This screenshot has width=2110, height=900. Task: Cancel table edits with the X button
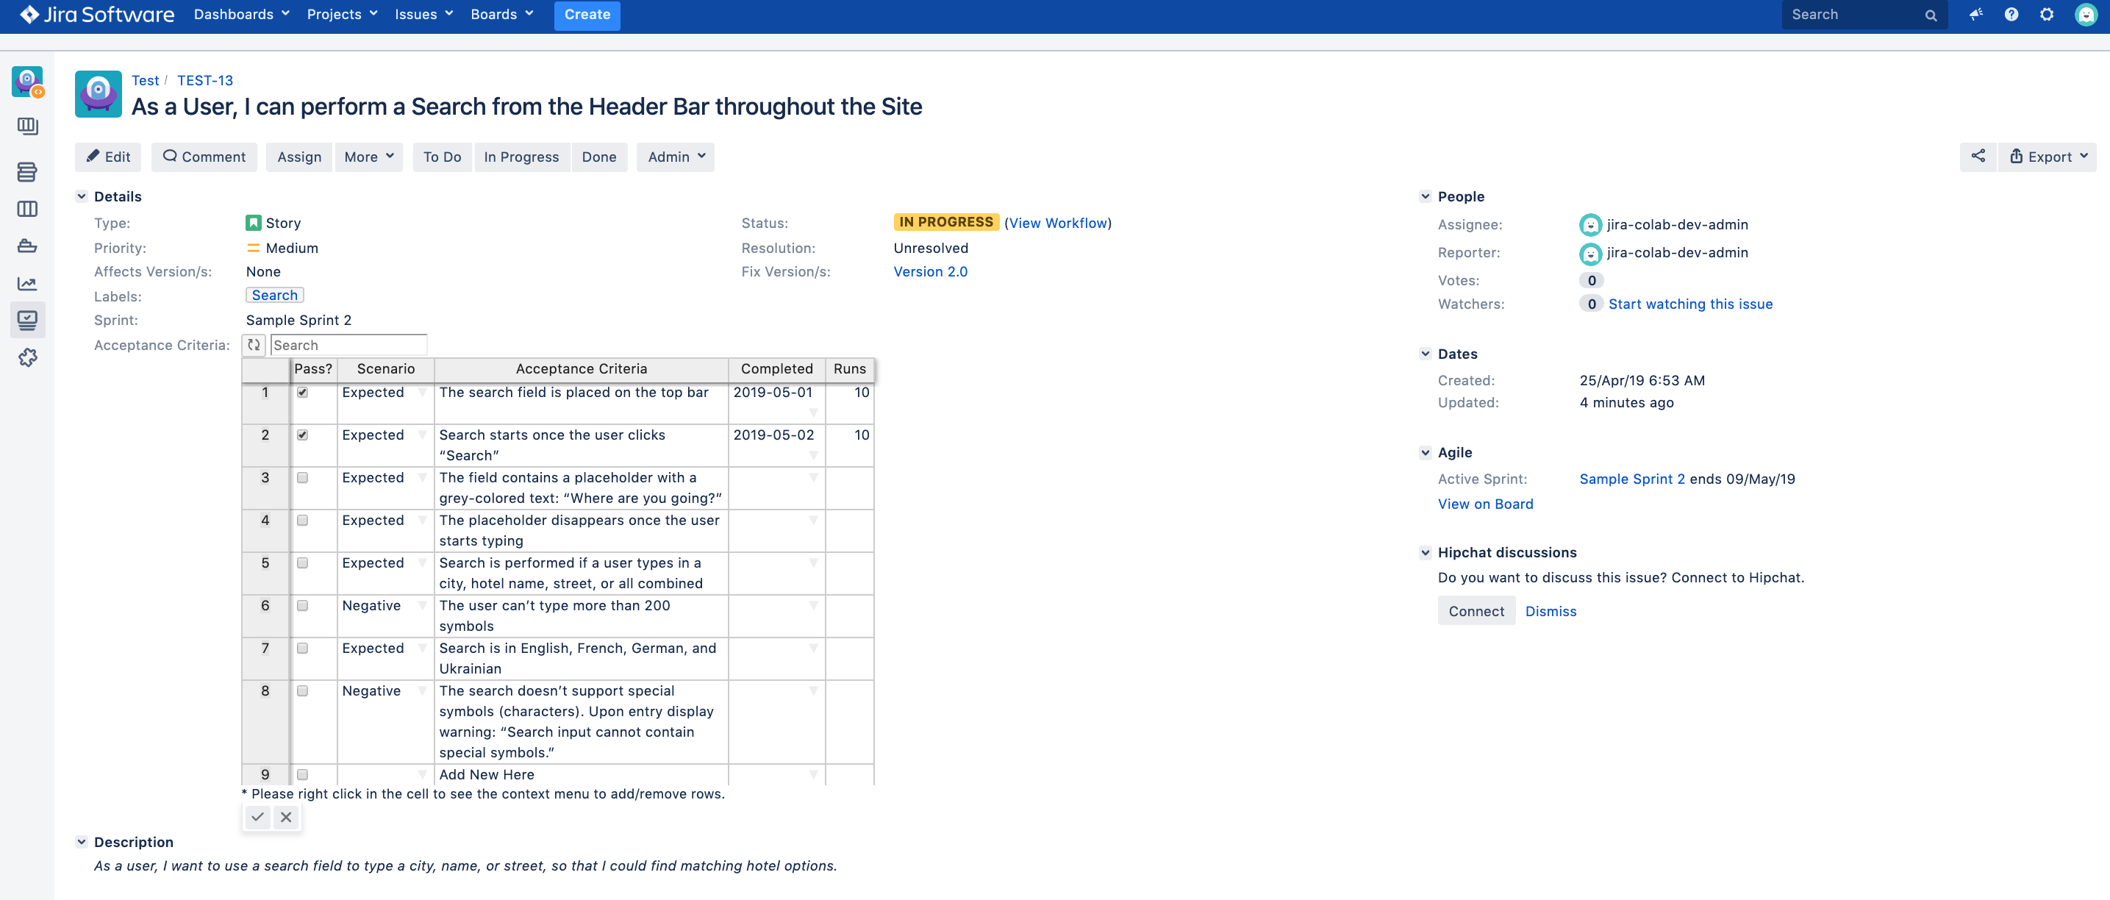286,817
